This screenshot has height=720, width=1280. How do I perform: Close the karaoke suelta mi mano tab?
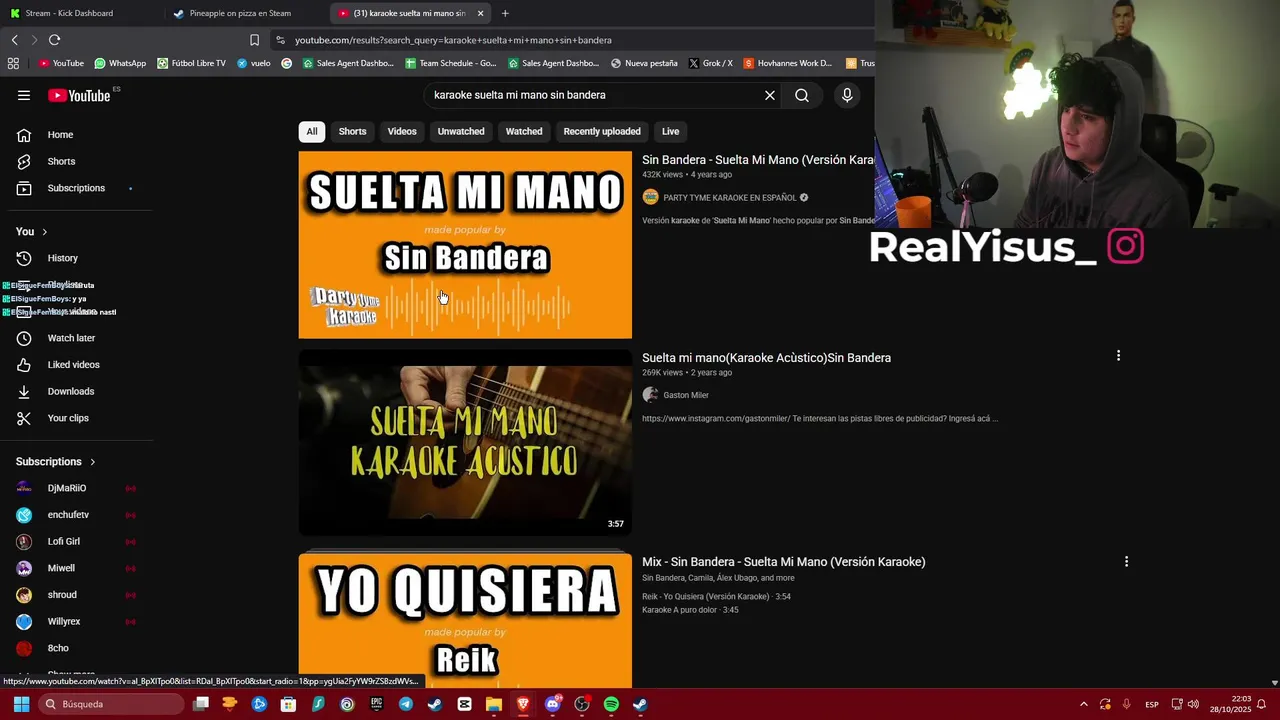pos(480,13)
